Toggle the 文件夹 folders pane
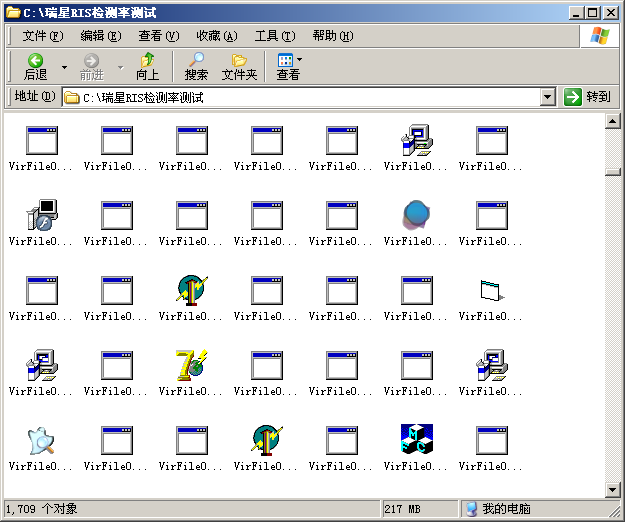 tap(239, 67)
